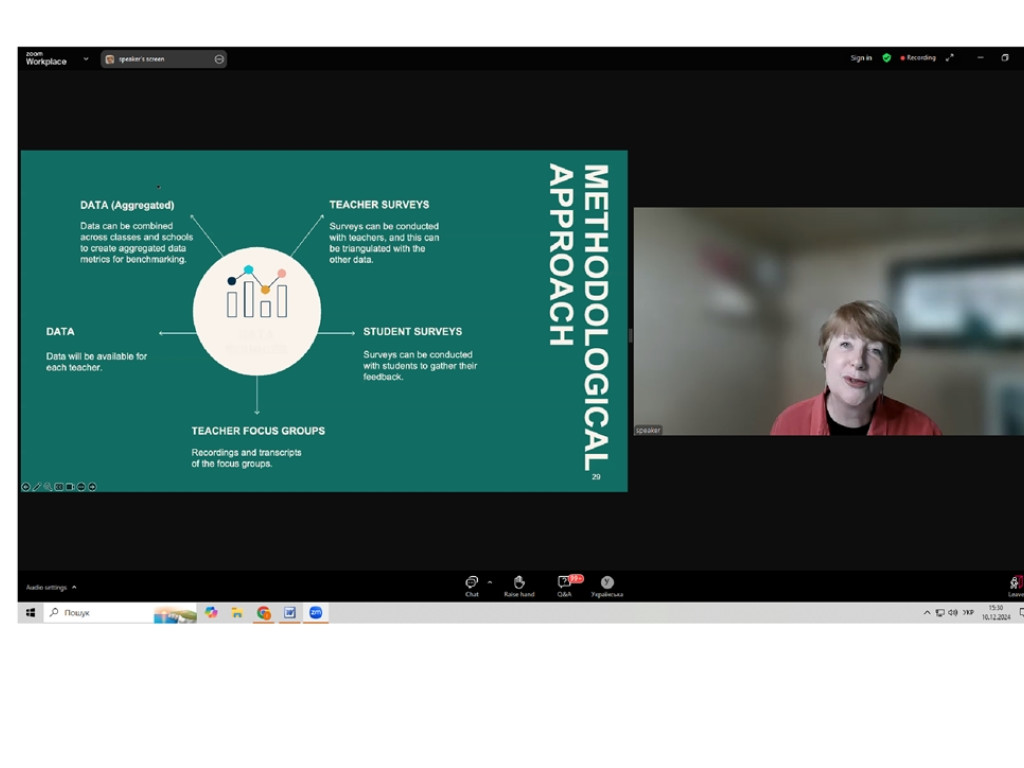
Task: Toggle slideshow camera/subtitle control
Action: coord(70,487)
